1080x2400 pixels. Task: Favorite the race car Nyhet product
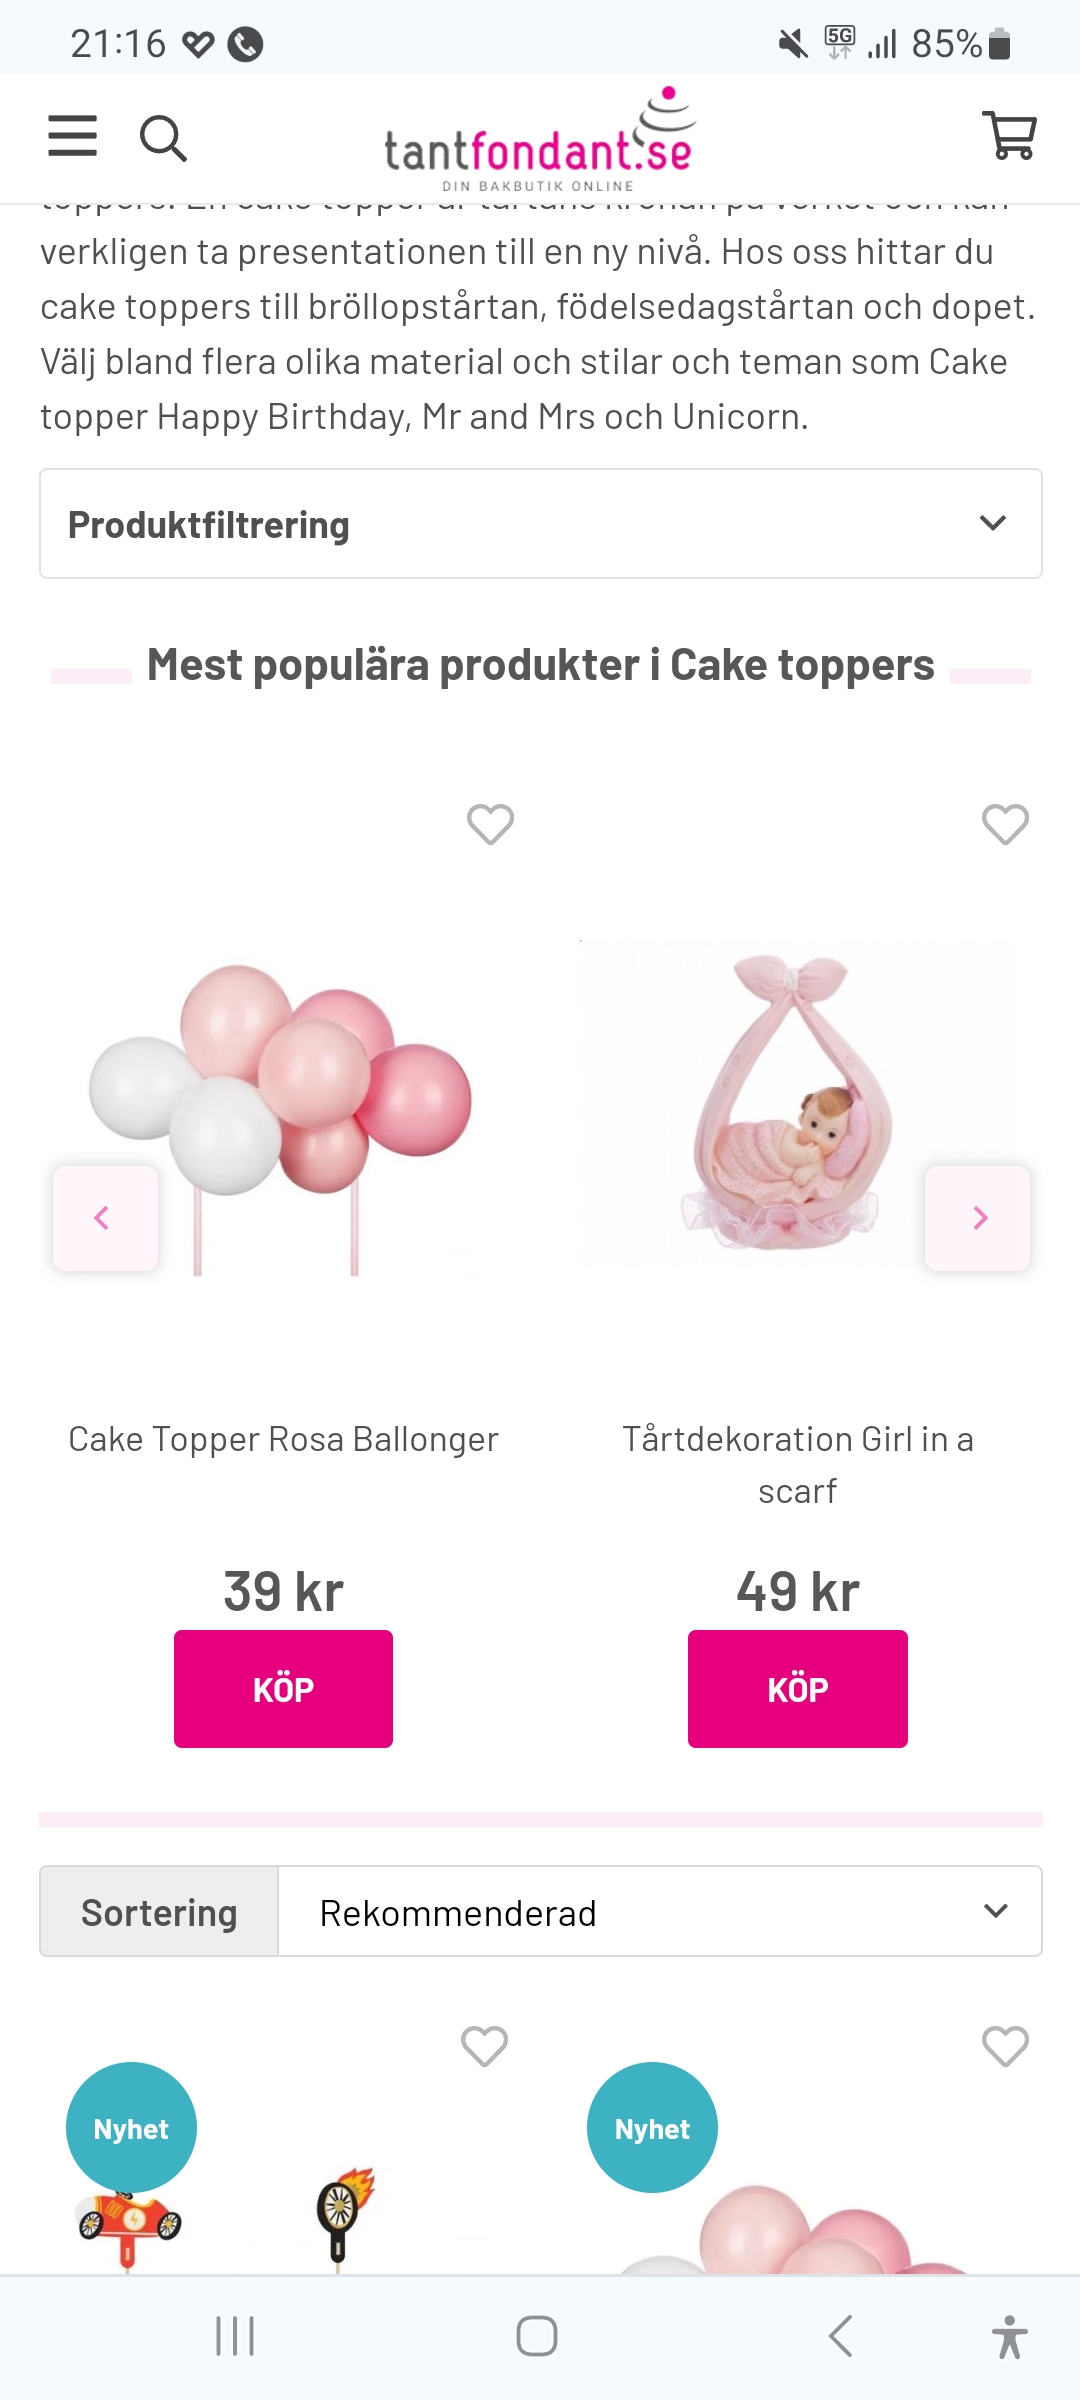pos(485,2046)
